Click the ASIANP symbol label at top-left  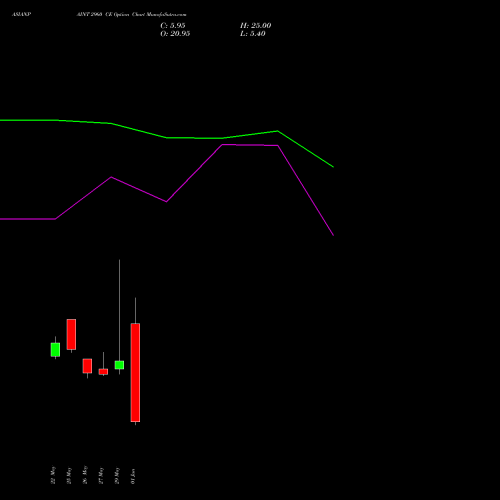click(x=22, y=15)
